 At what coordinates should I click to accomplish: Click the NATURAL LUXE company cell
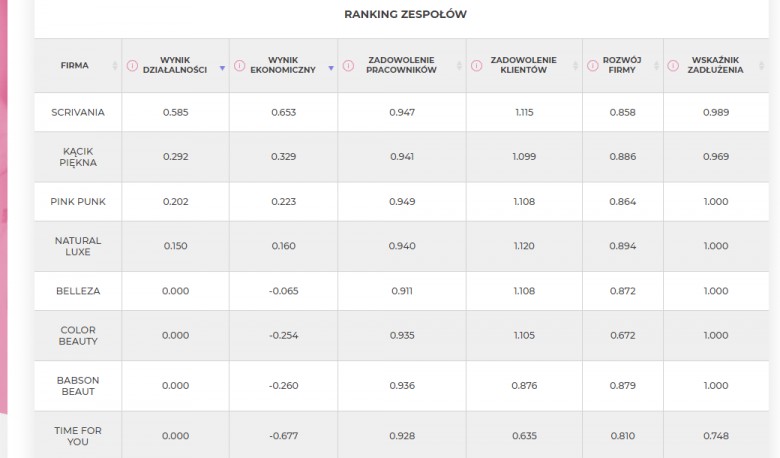point(78,246)
